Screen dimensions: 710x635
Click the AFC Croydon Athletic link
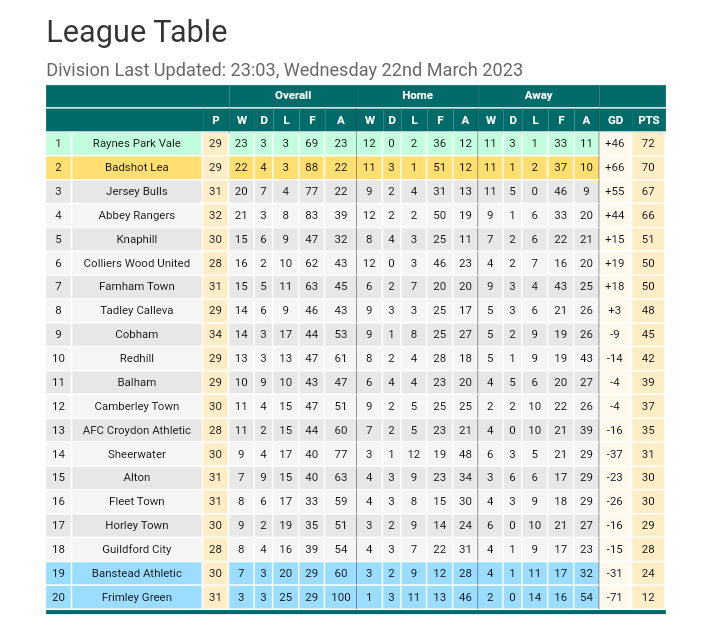coord(137,430)
